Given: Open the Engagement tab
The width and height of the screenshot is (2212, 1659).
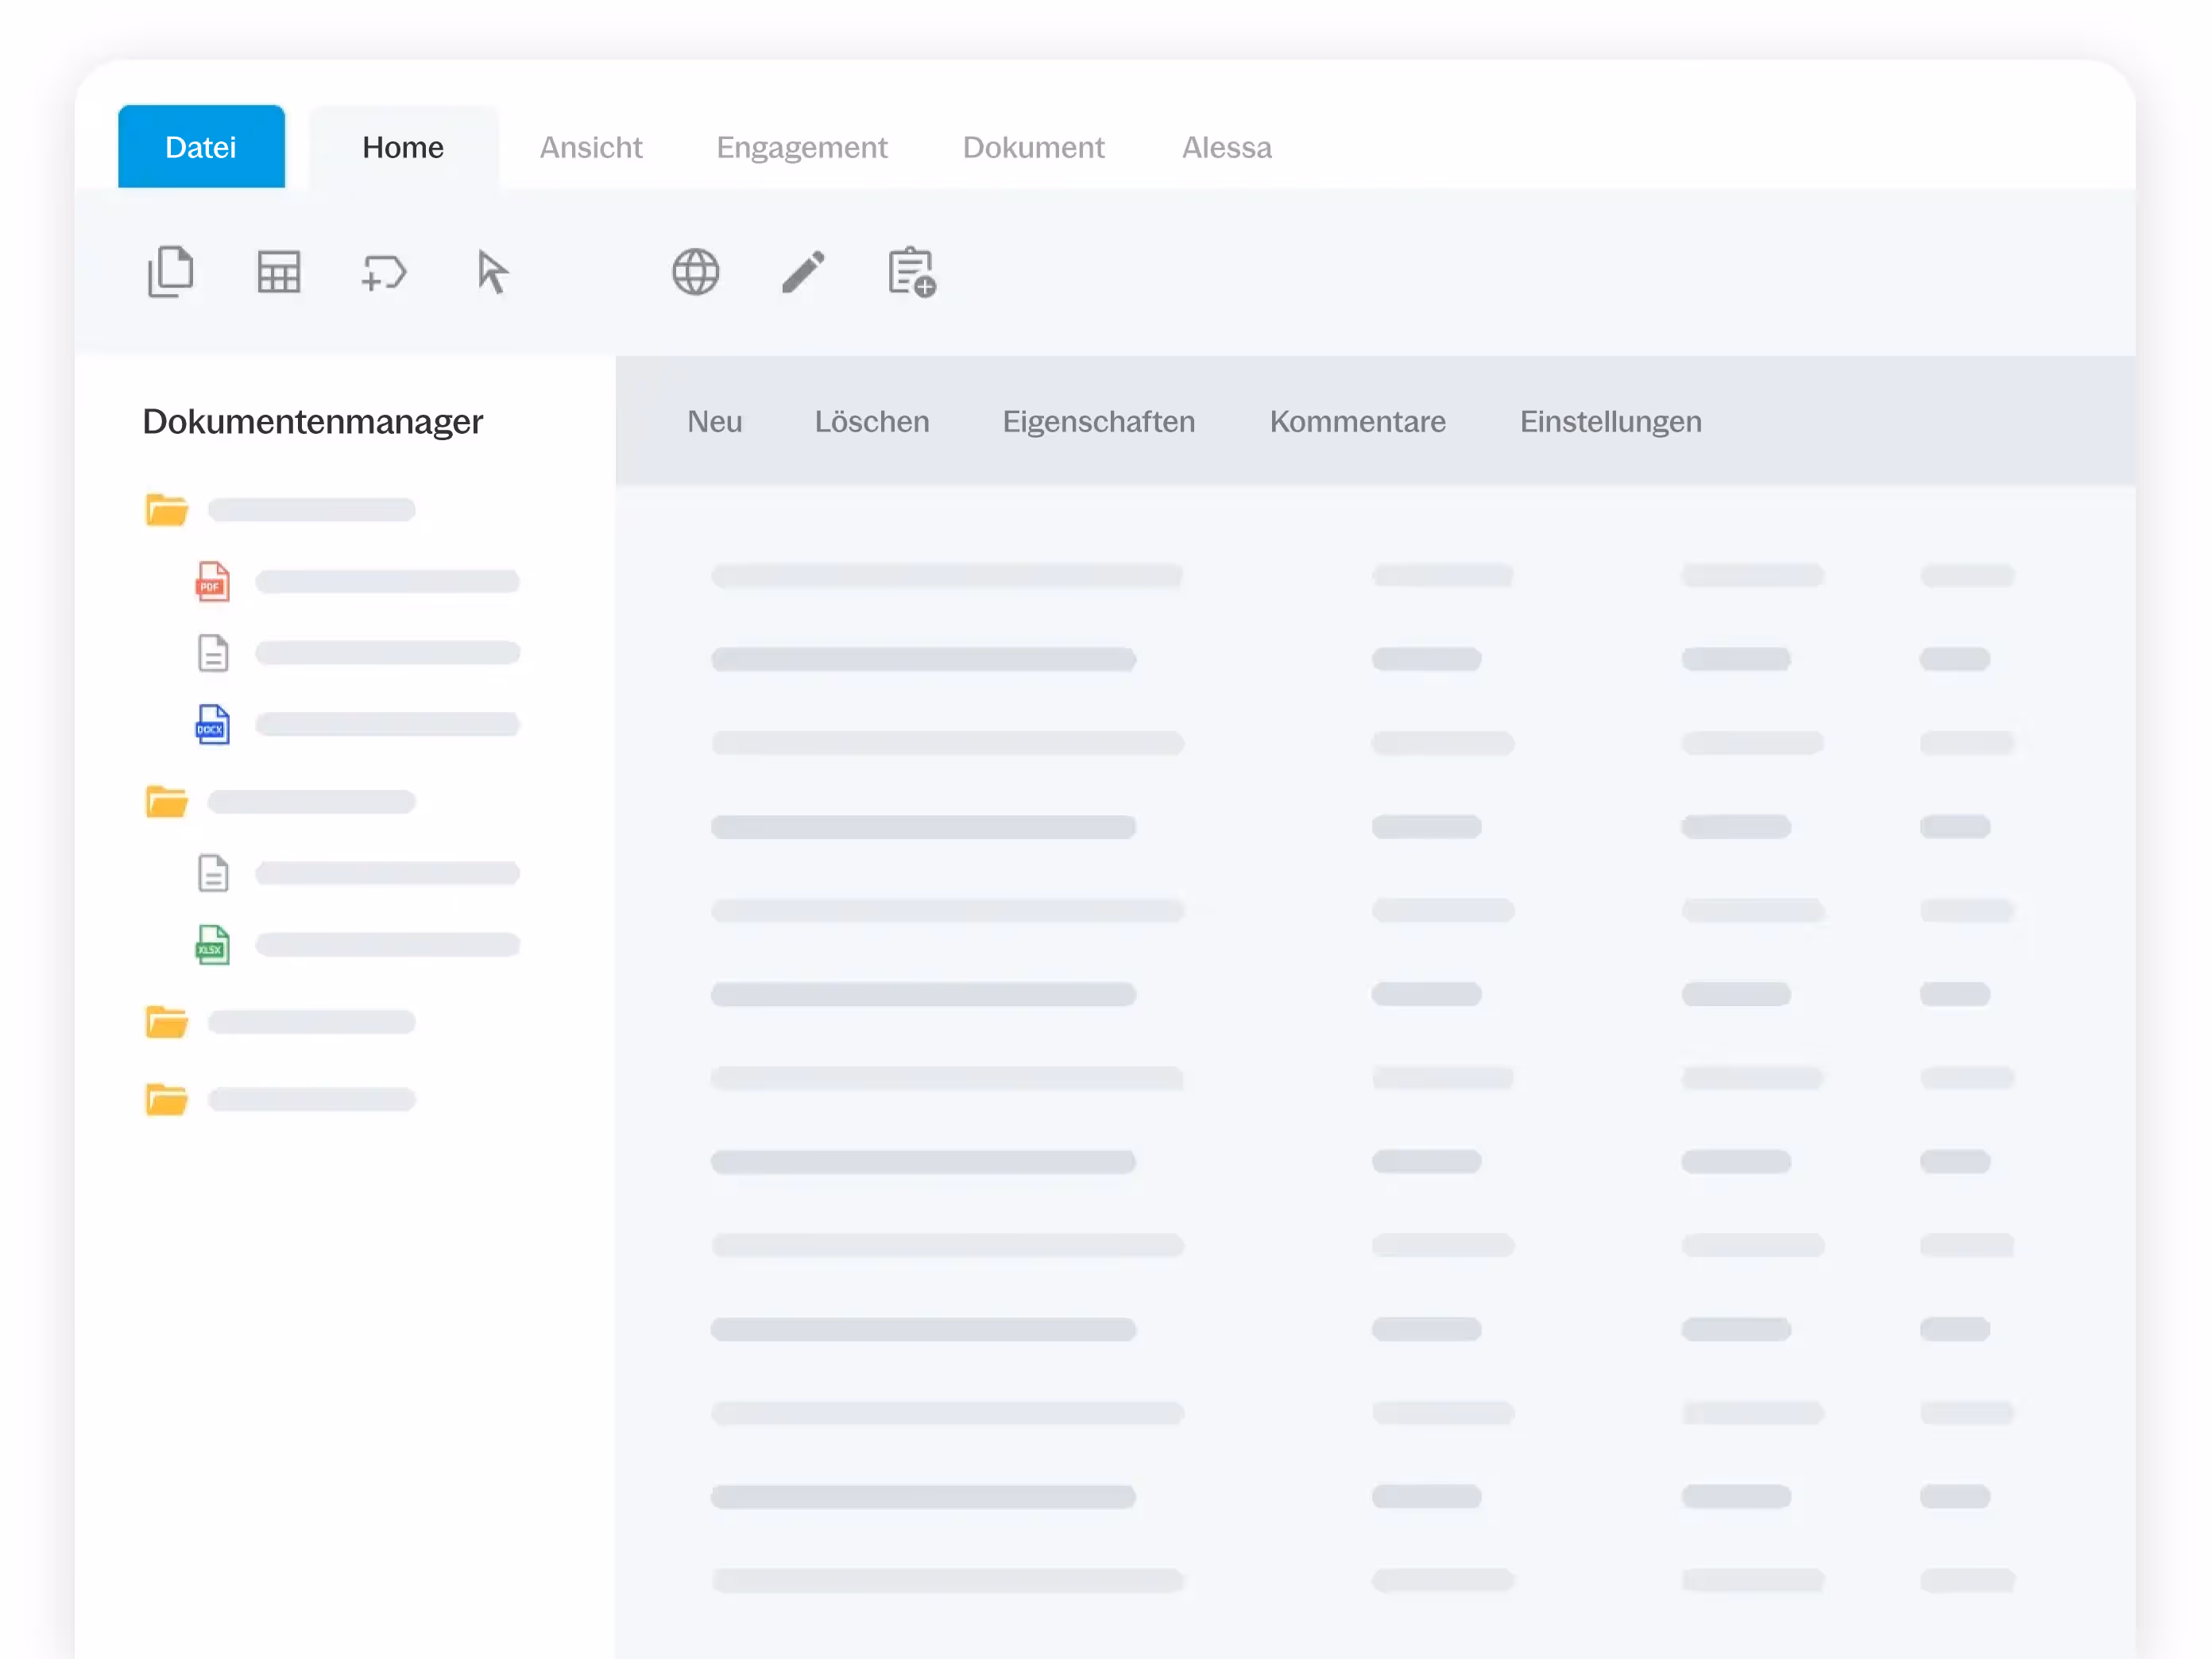Looking at the screenshot, I should coord(801,147).
